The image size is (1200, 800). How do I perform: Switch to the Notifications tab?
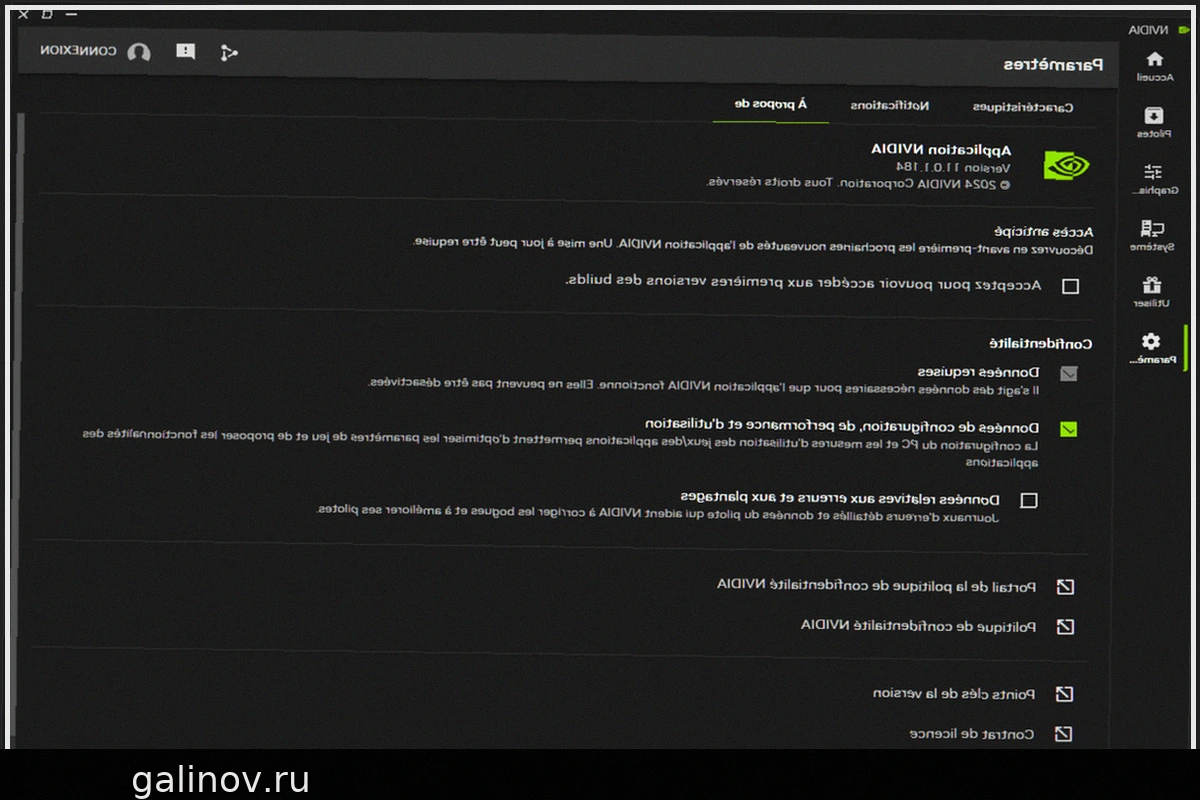coord(890,105)
